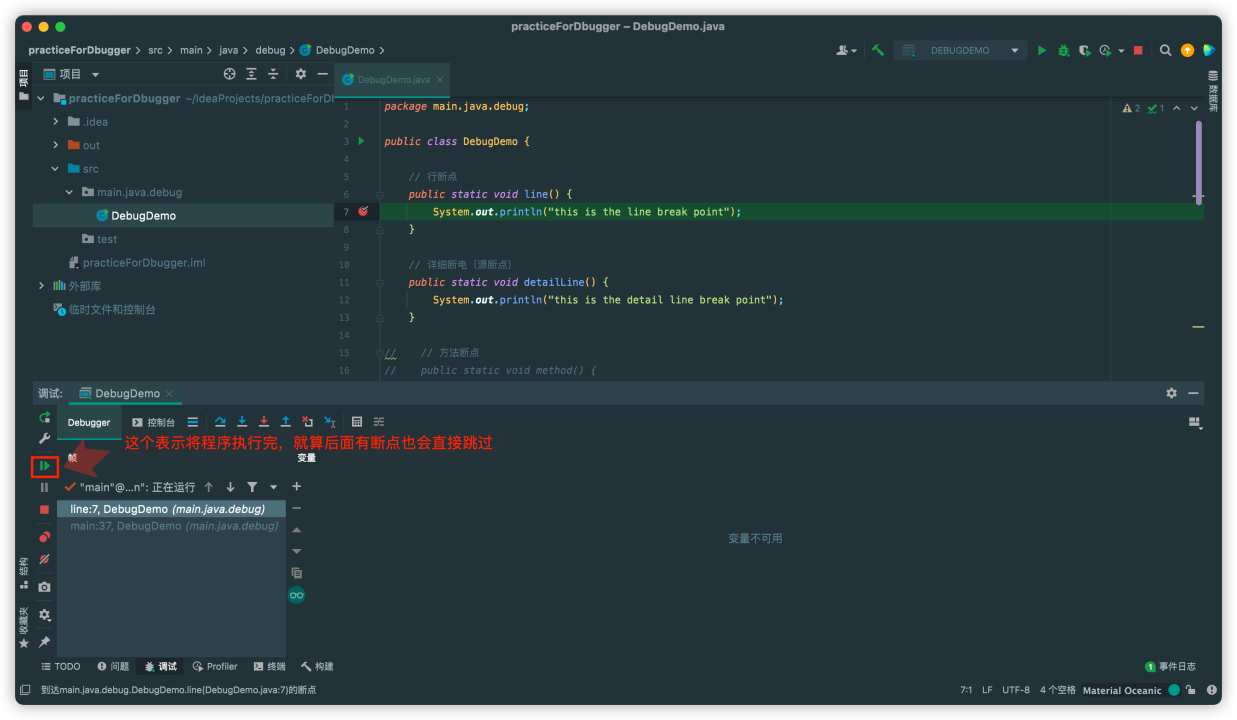Click the orange update arrow icon
Screen dimensions: 1237x720
[1187, 50]
